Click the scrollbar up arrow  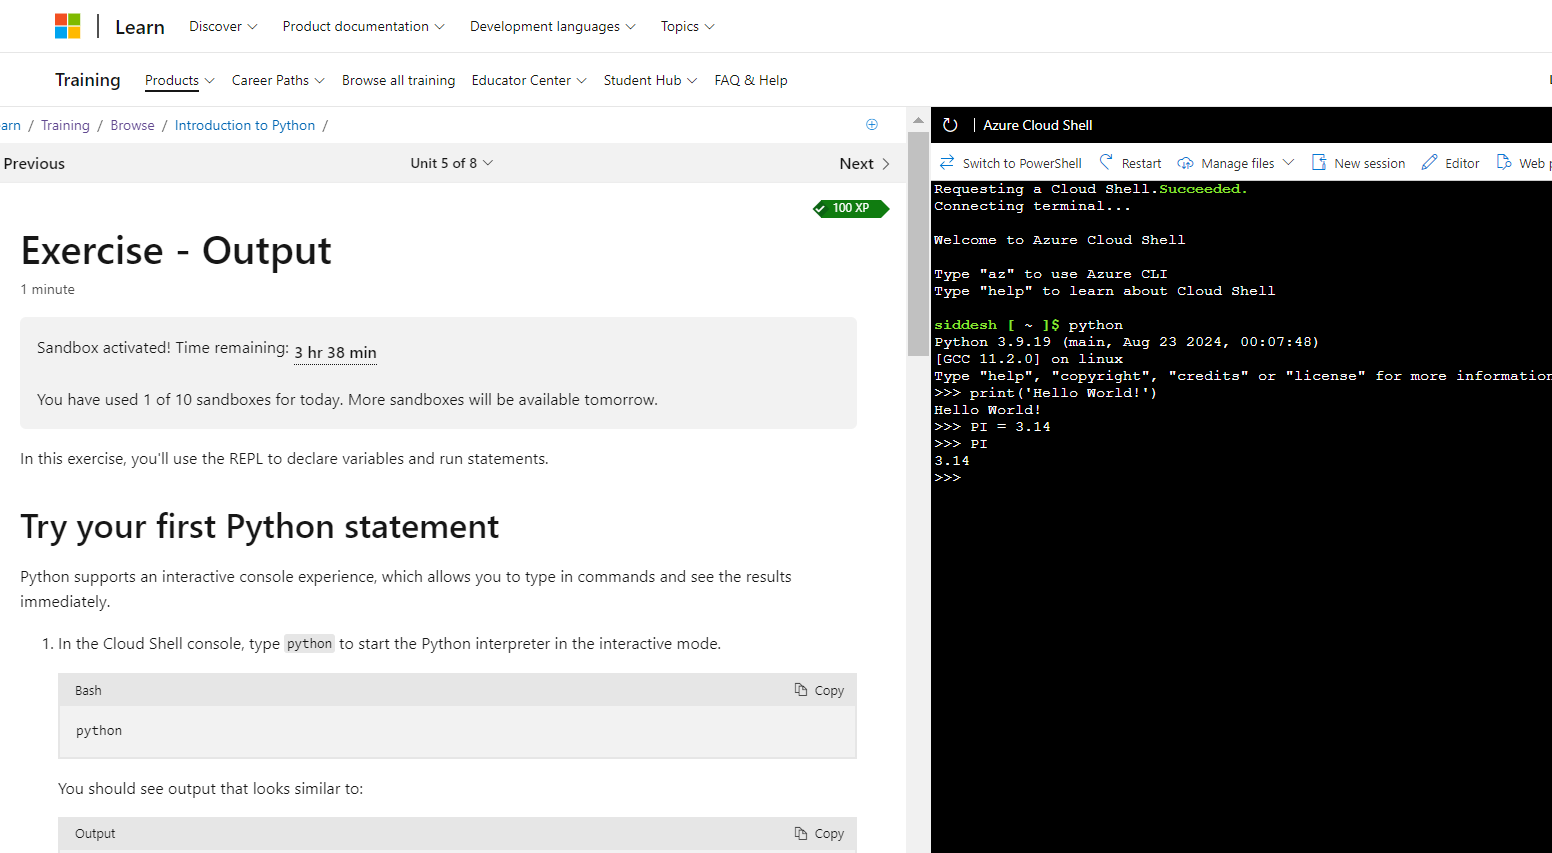pyautogui.click(x=918, y=120)
